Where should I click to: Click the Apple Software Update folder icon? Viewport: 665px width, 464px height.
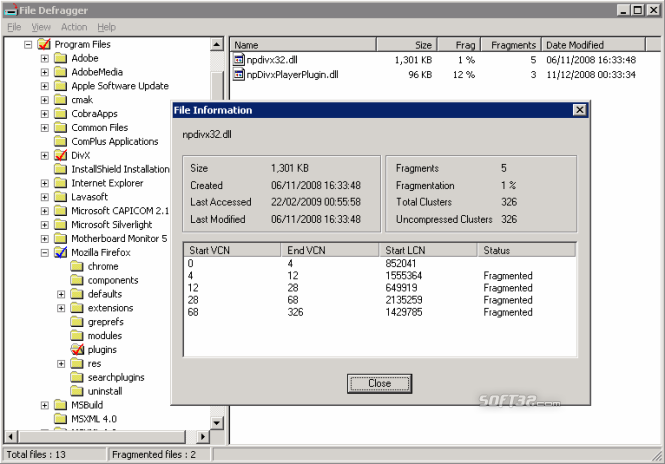(61, 86)
